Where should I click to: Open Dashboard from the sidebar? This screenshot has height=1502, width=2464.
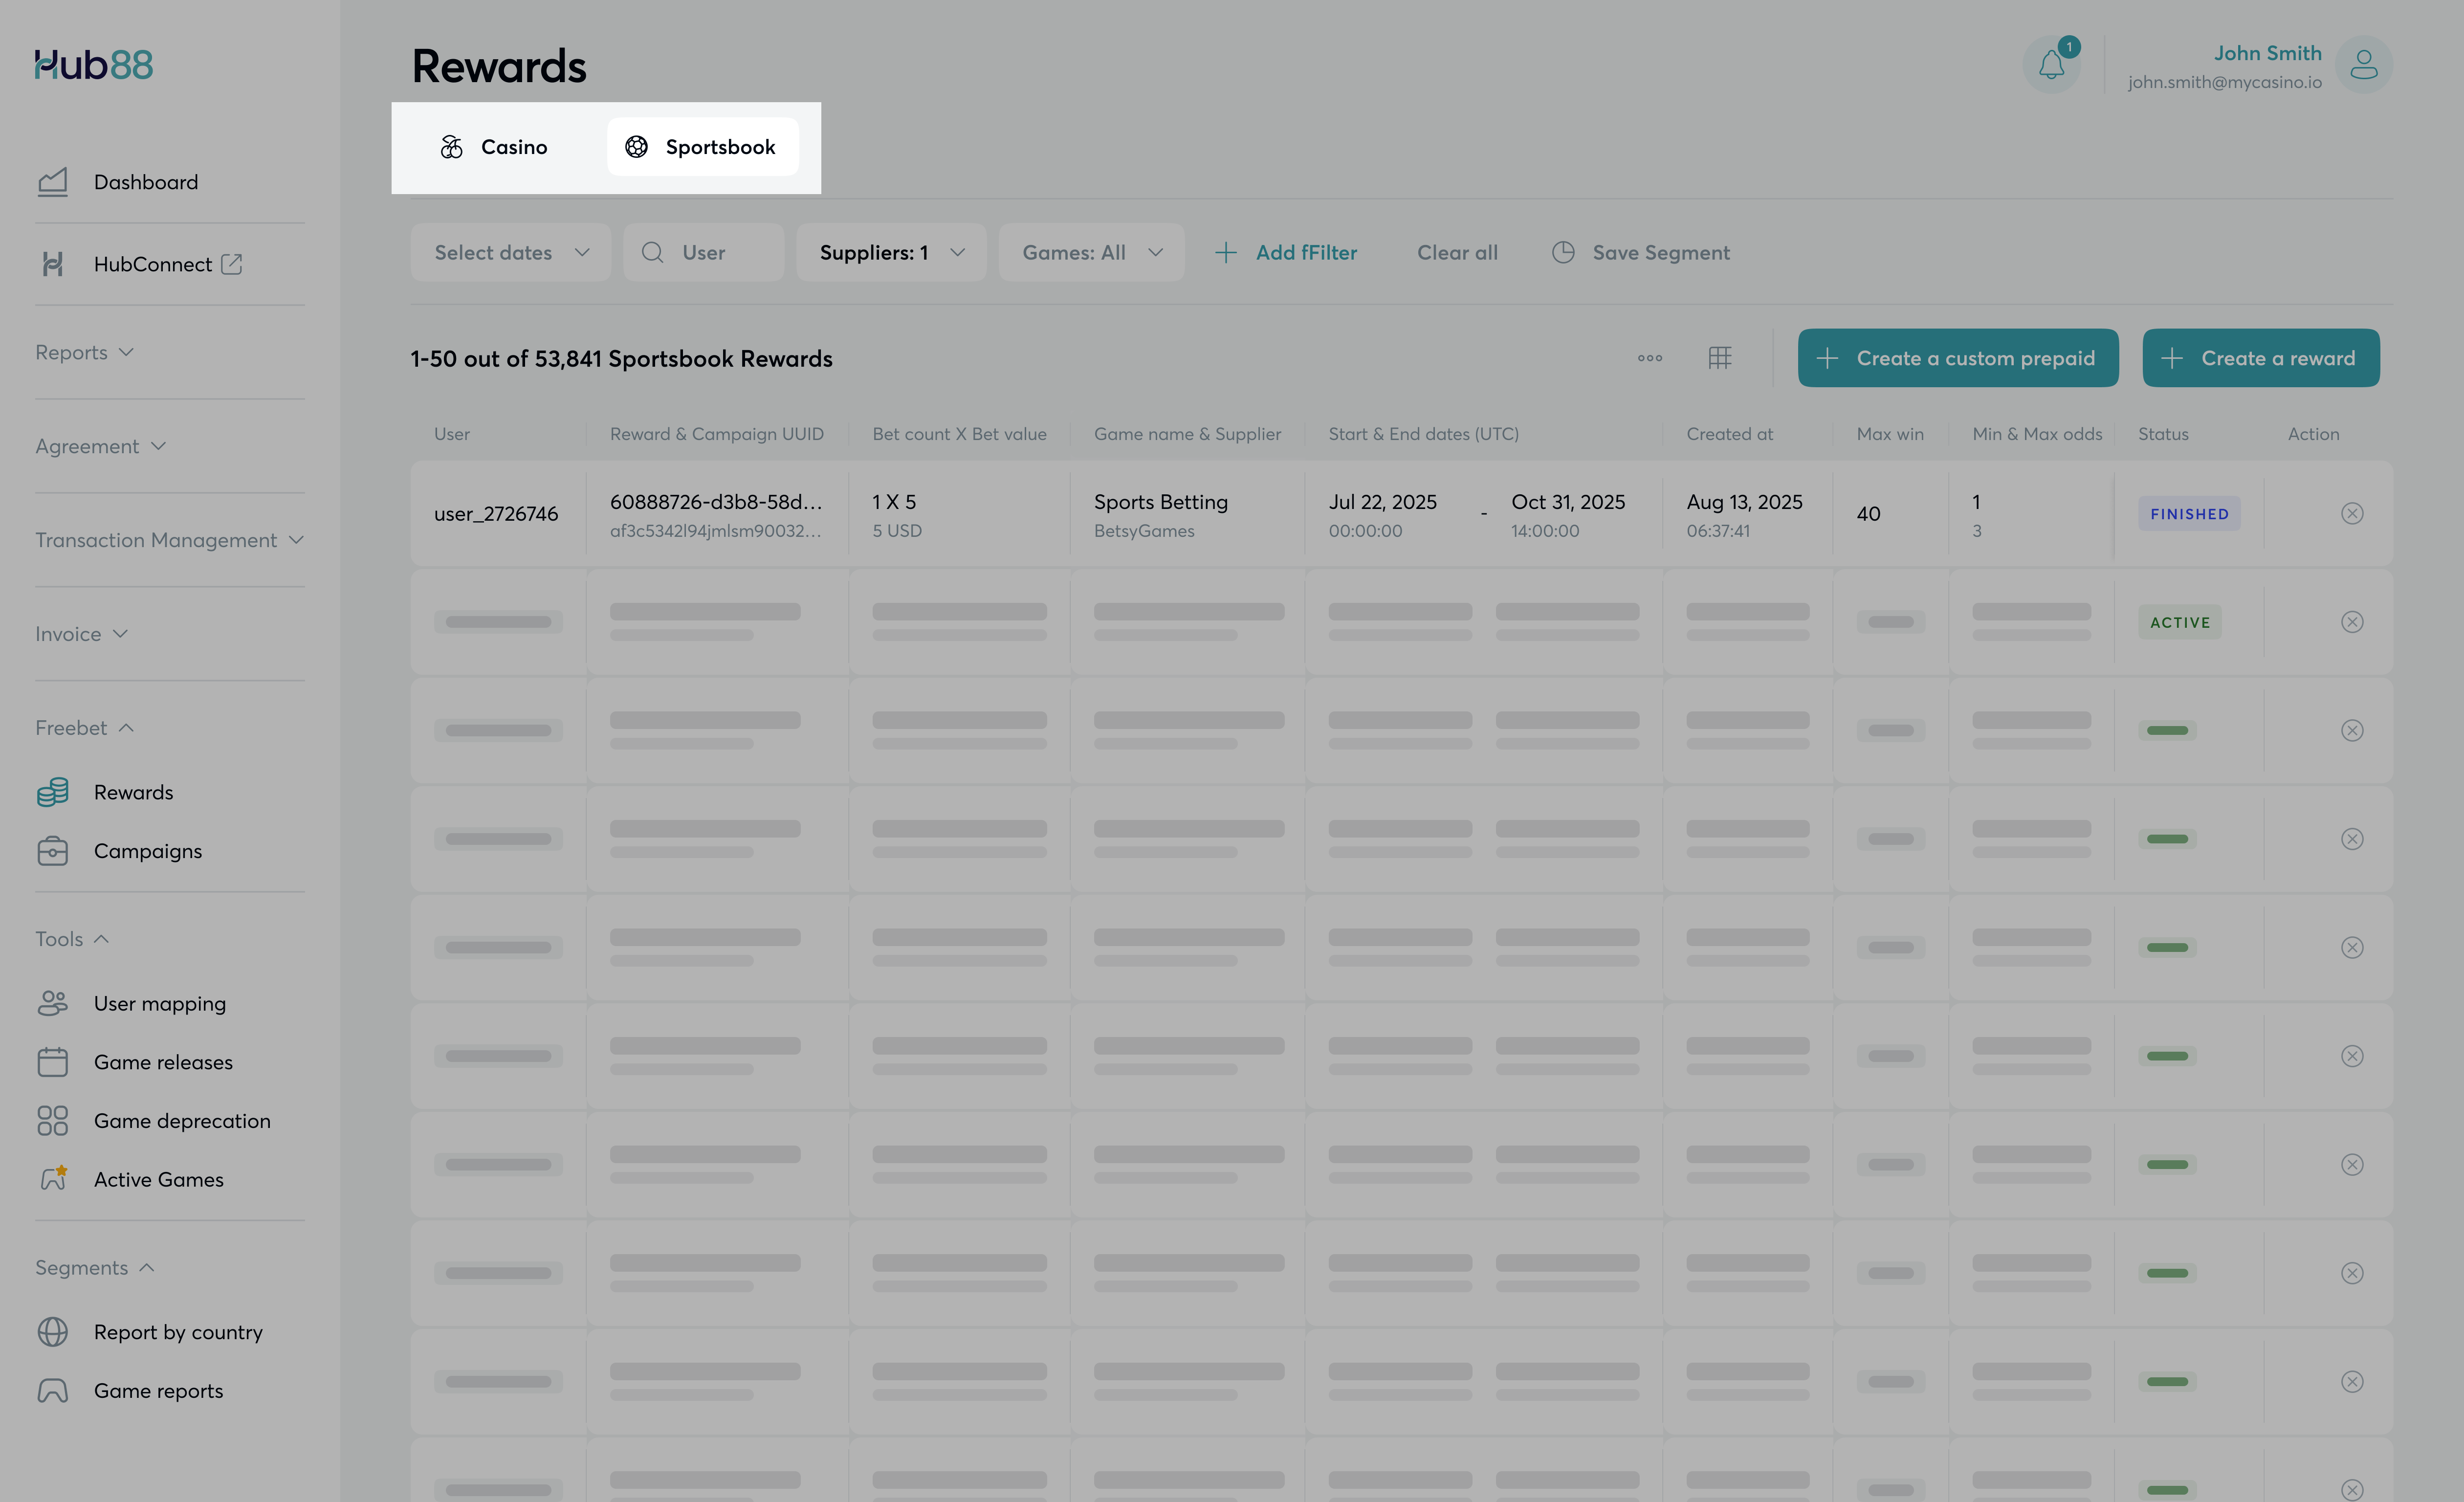tap(146, 182)
